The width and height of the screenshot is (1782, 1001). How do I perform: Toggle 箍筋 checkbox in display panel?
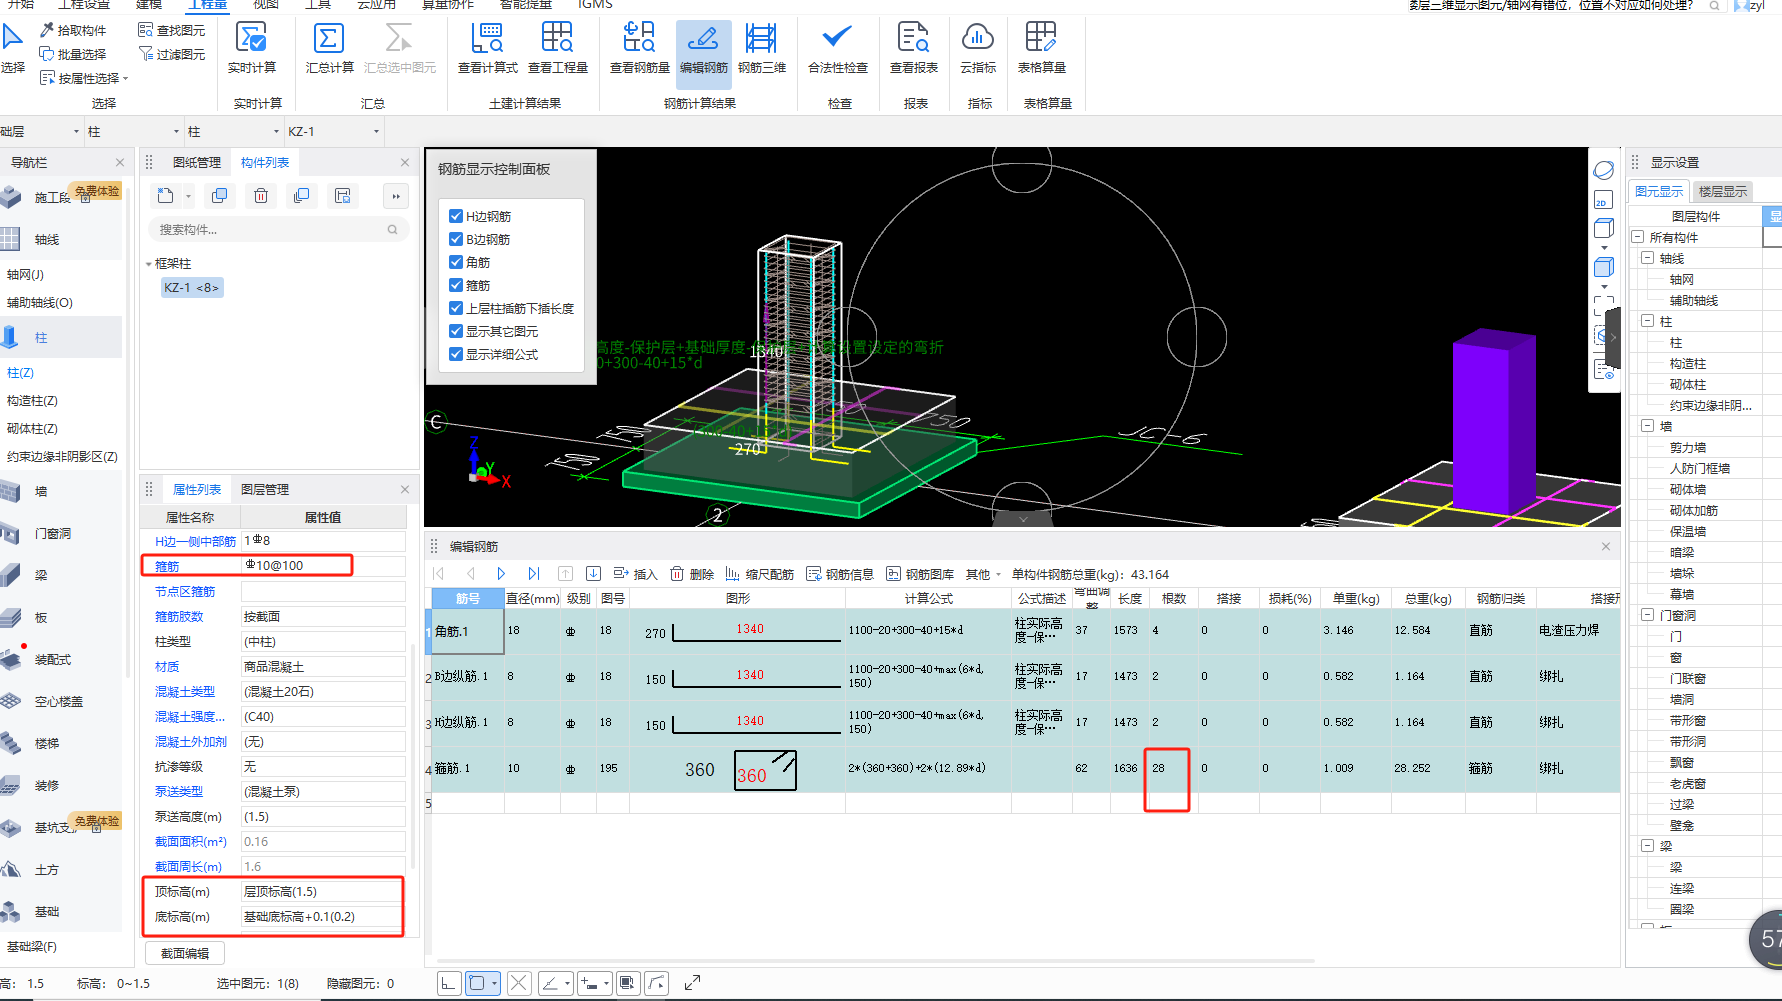pyautogui.click(x=456, y=285)
